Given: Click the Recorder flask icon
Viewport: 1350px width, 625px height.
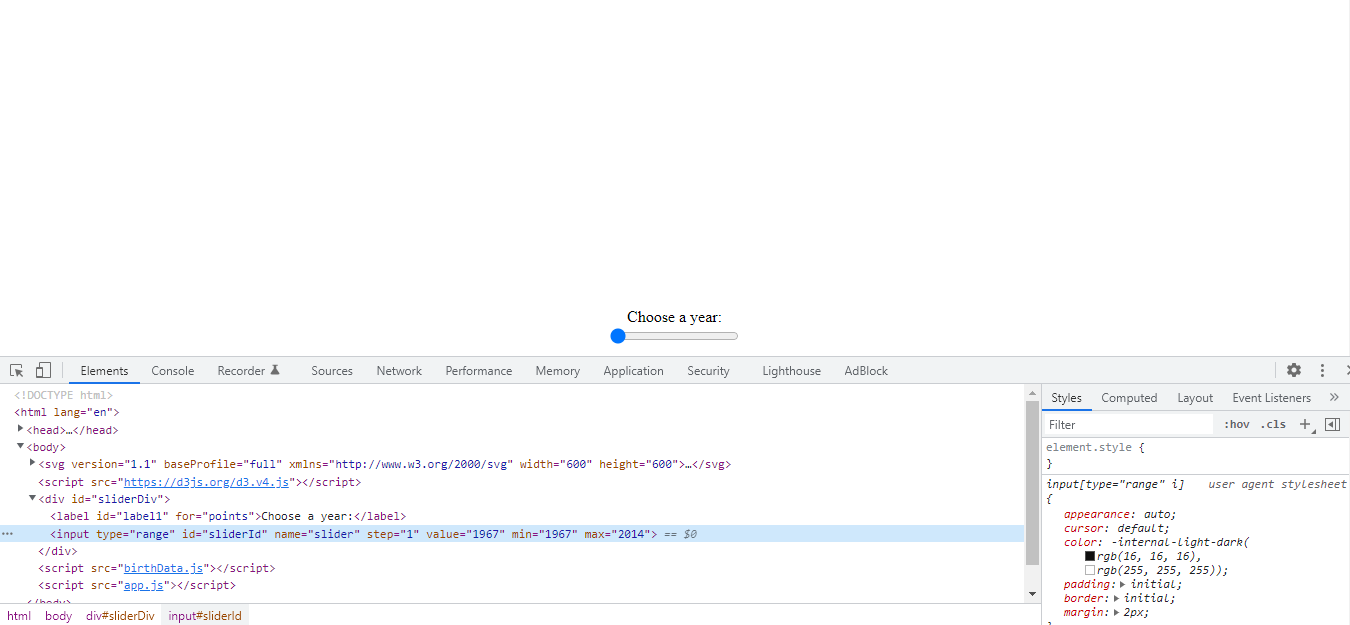Looking at the screenshot, I should point(275,370).
